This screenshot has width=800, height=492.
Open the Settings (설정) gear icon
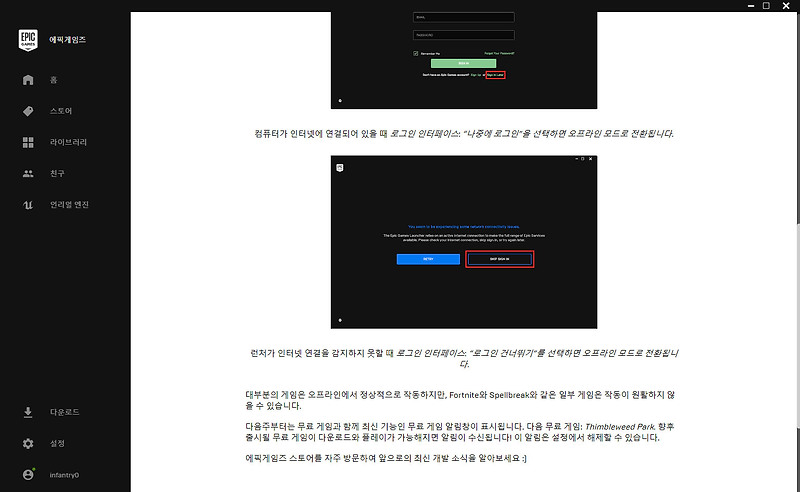point(28,444)
